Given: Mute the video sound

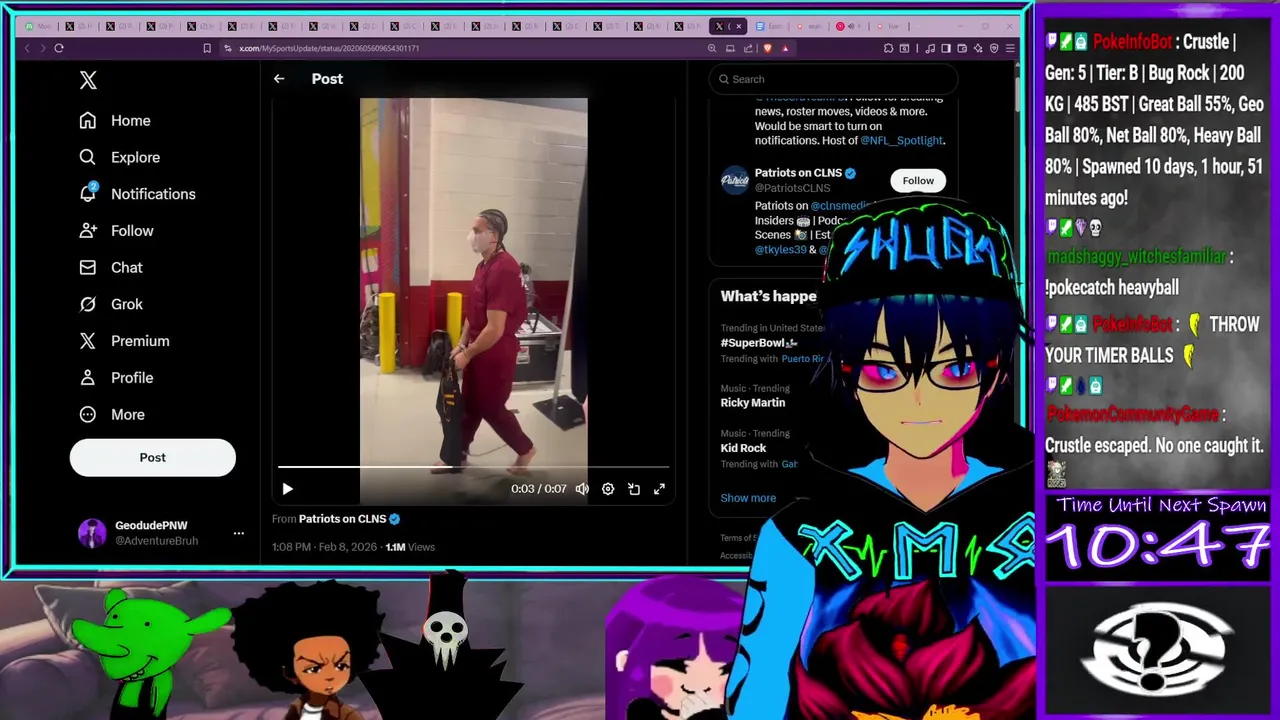Looking at the screenshot, I should pyautogui.click(x=582, y=489).
